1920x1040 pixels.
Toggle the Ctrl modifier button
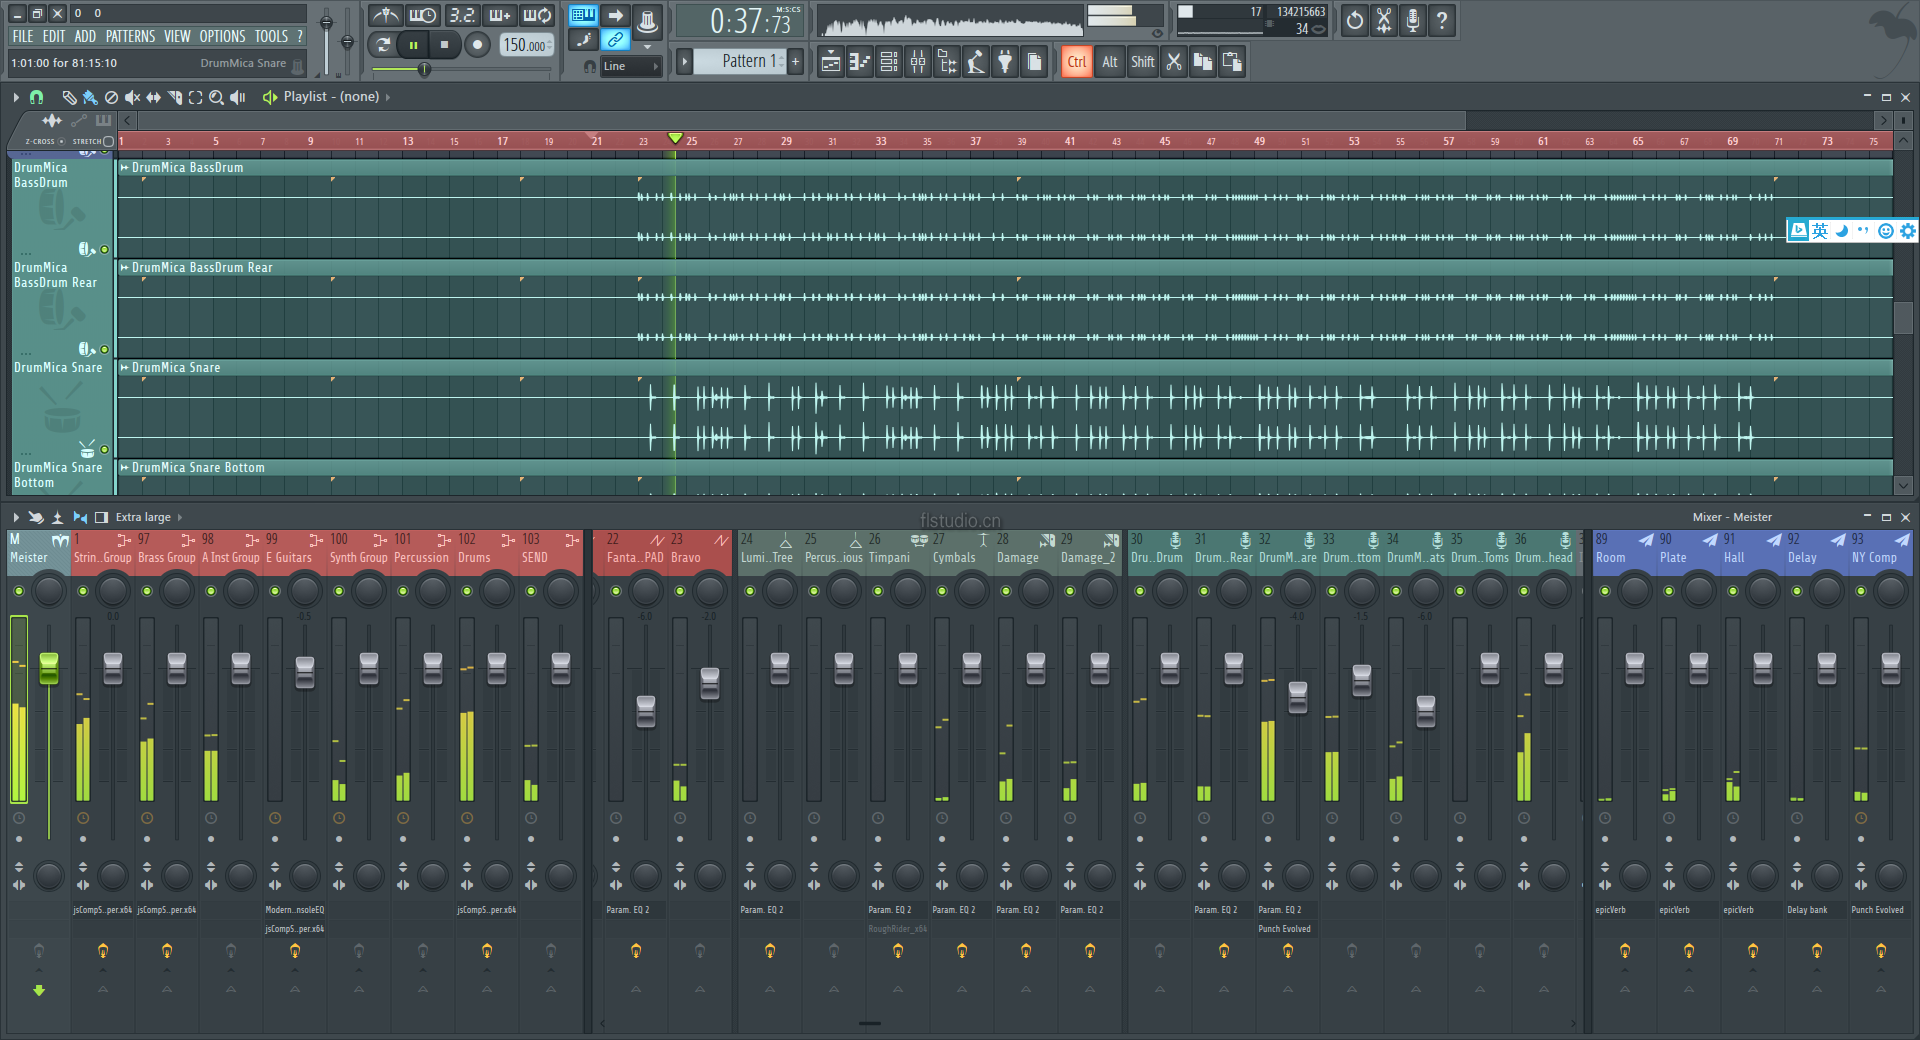point(1077,62)
